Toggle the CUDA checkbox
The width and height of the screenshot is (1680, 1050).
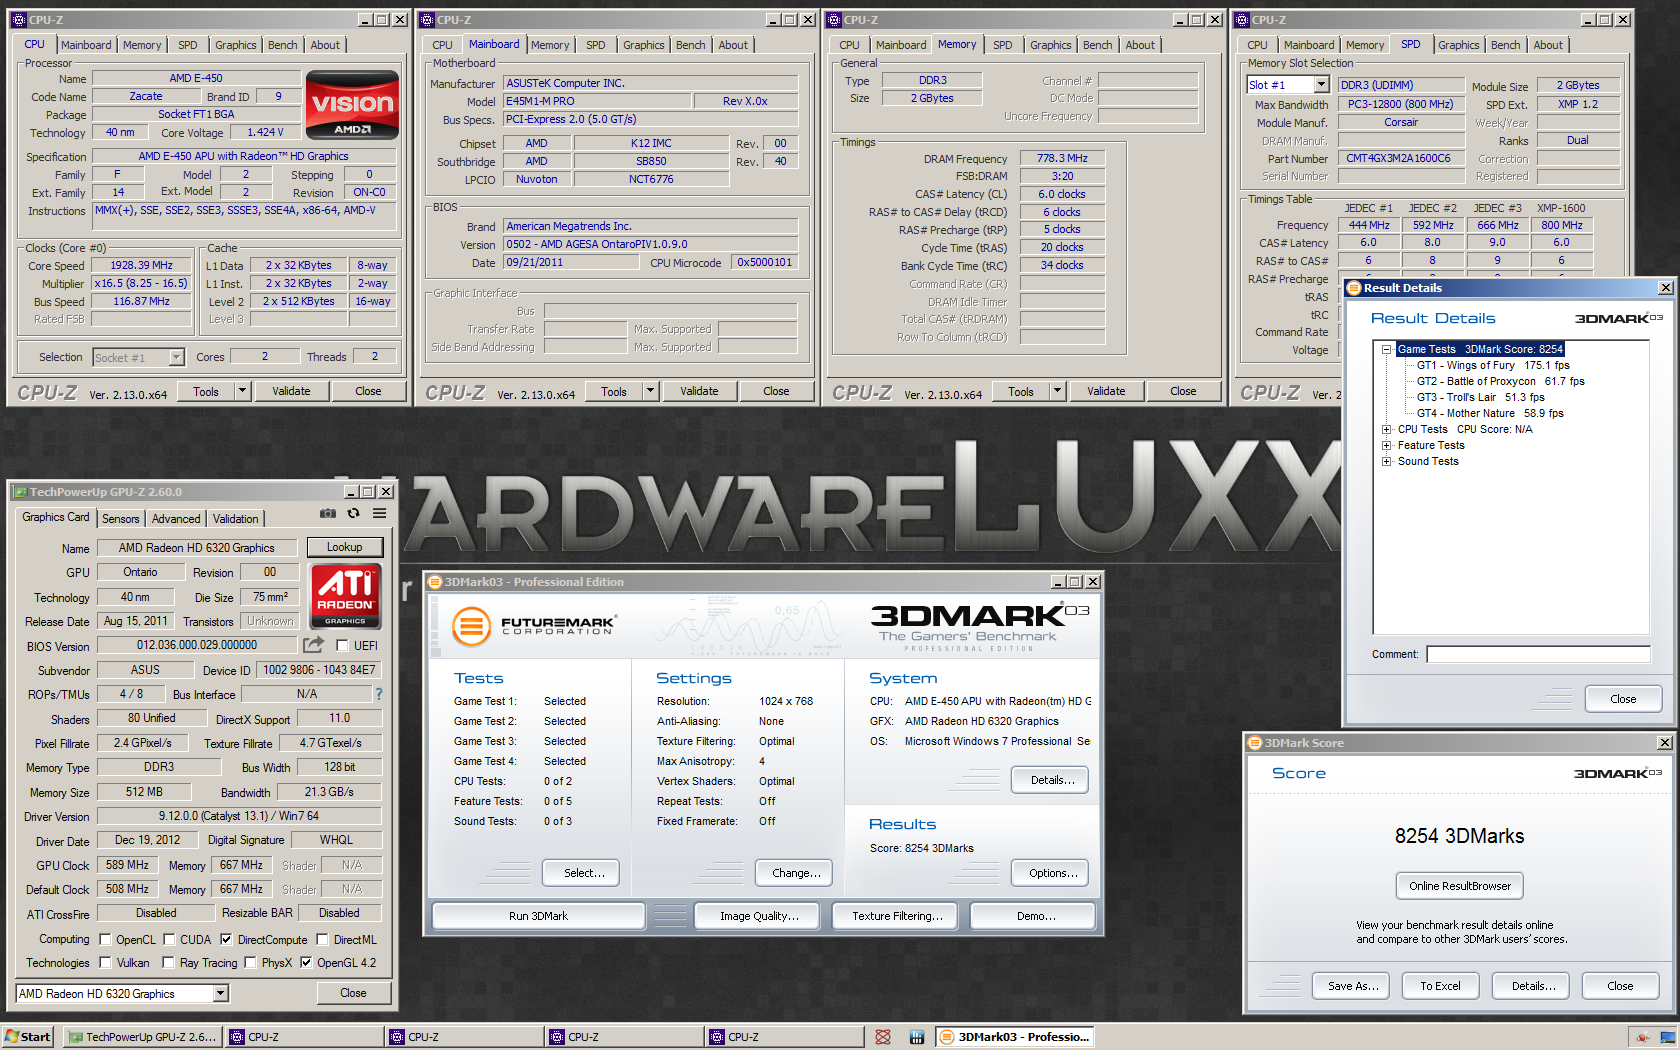tap(169, 940)
